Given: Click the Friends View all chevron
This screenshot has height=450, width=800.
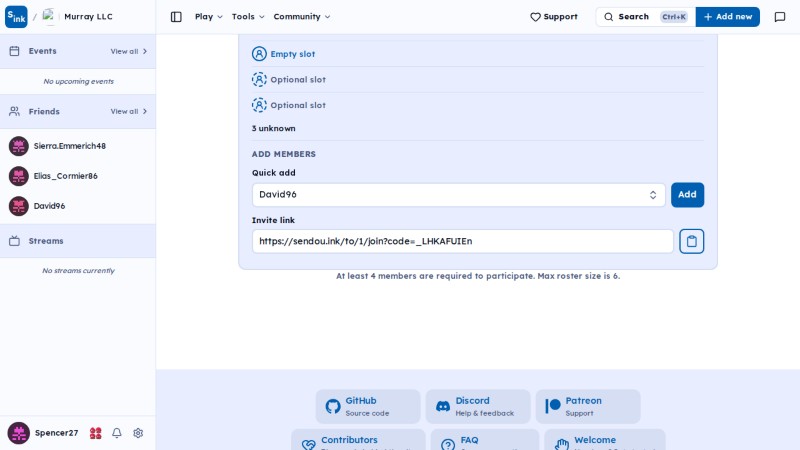Looking at the screenshot, I should (x=145, y=111).
